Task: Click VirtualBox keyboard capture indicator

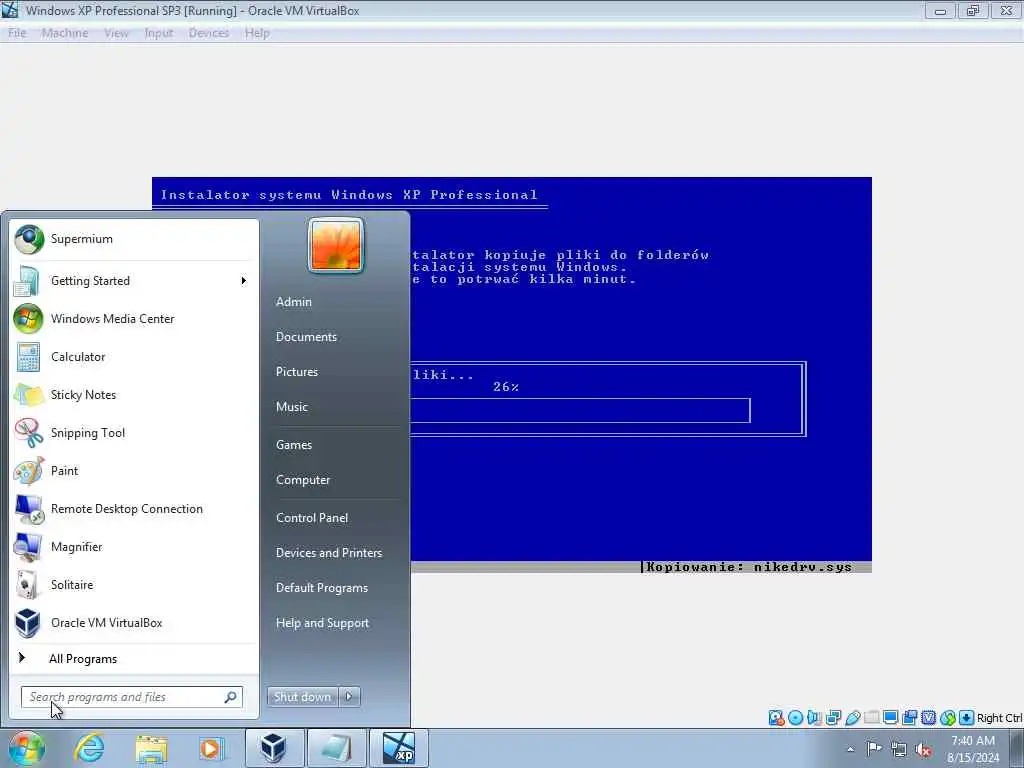Action: pos(967,718)
